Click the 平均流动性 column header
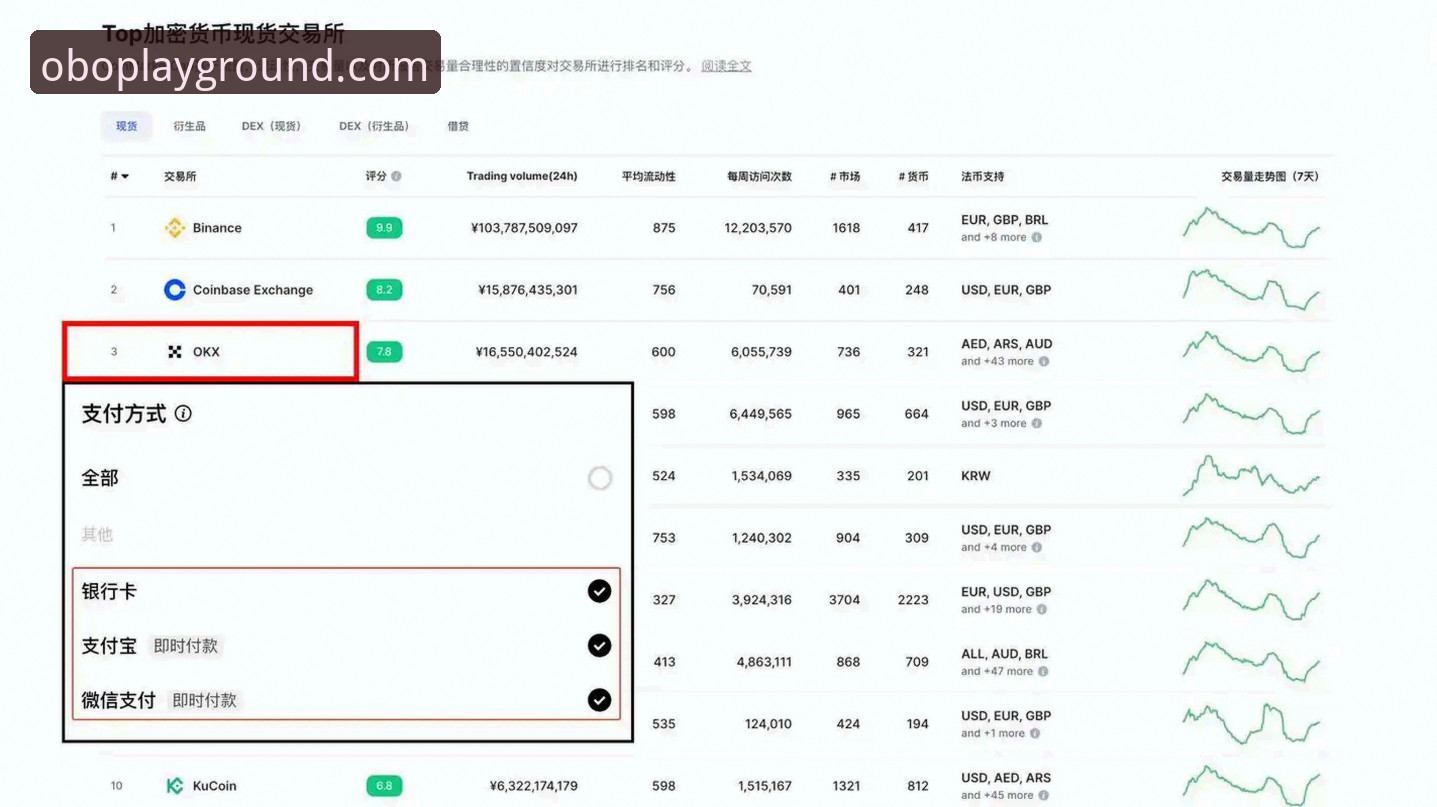This screenshot has height=807, width=1437. coord(648,176)
